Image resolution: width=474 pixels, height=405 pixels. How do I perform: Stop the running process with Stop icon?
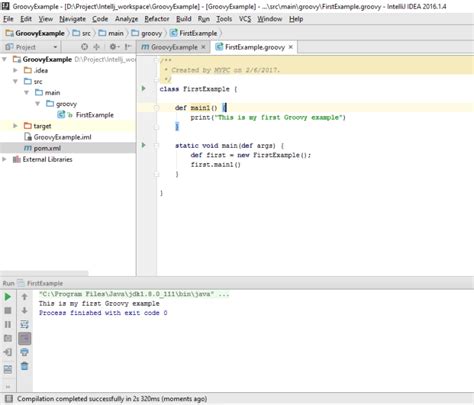(8, 310)
